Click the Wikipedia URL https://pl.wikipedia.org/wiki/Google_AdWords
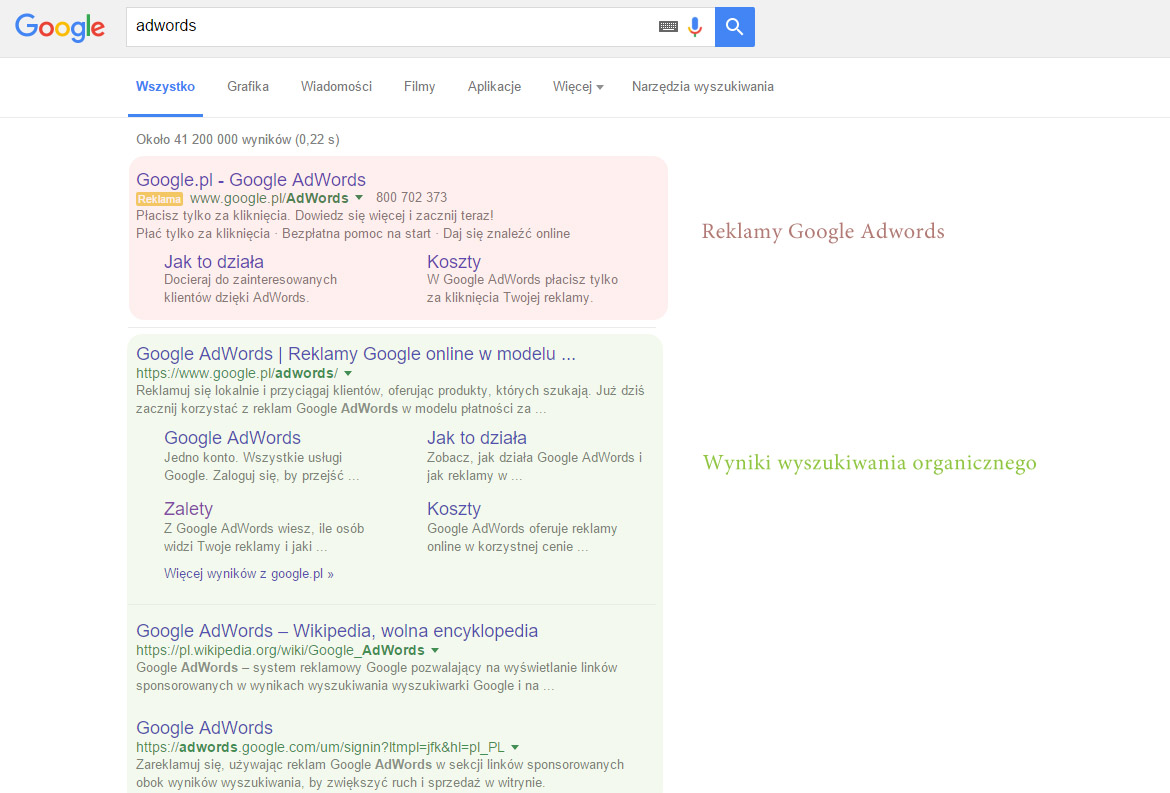The width and height of the screenshot is (1170, 793). click(280, 651)
